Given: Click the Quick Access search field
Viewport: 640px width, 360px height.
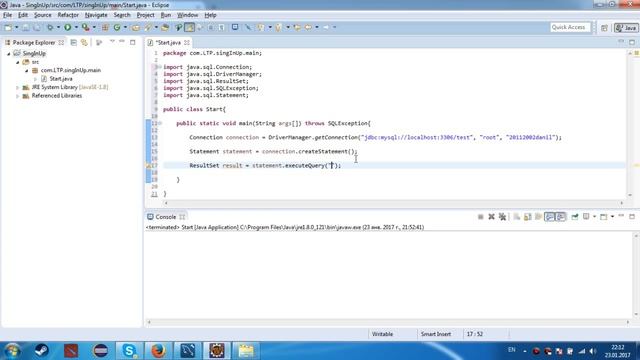Looking at the screenshot, I should tap(570, 27).
